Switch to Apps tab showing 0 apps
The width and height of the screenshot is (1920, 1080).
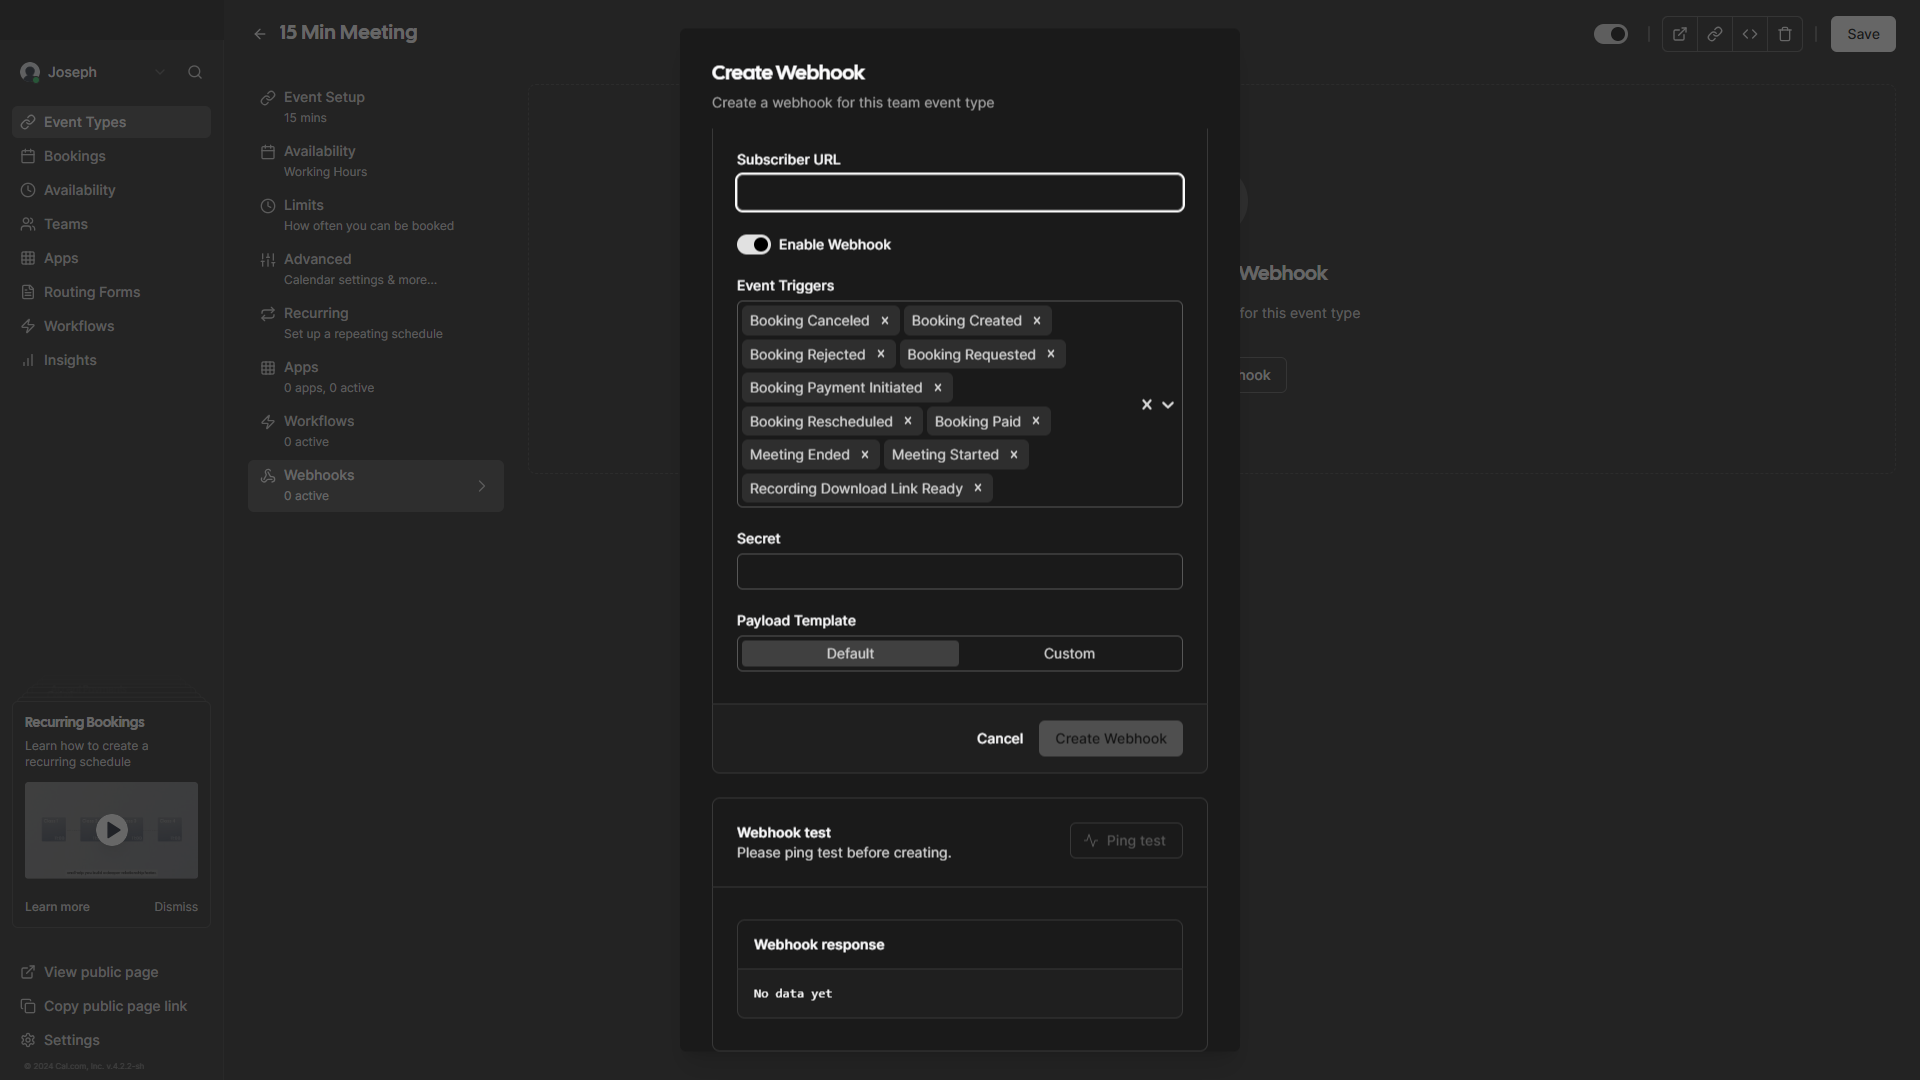point(376,377)
